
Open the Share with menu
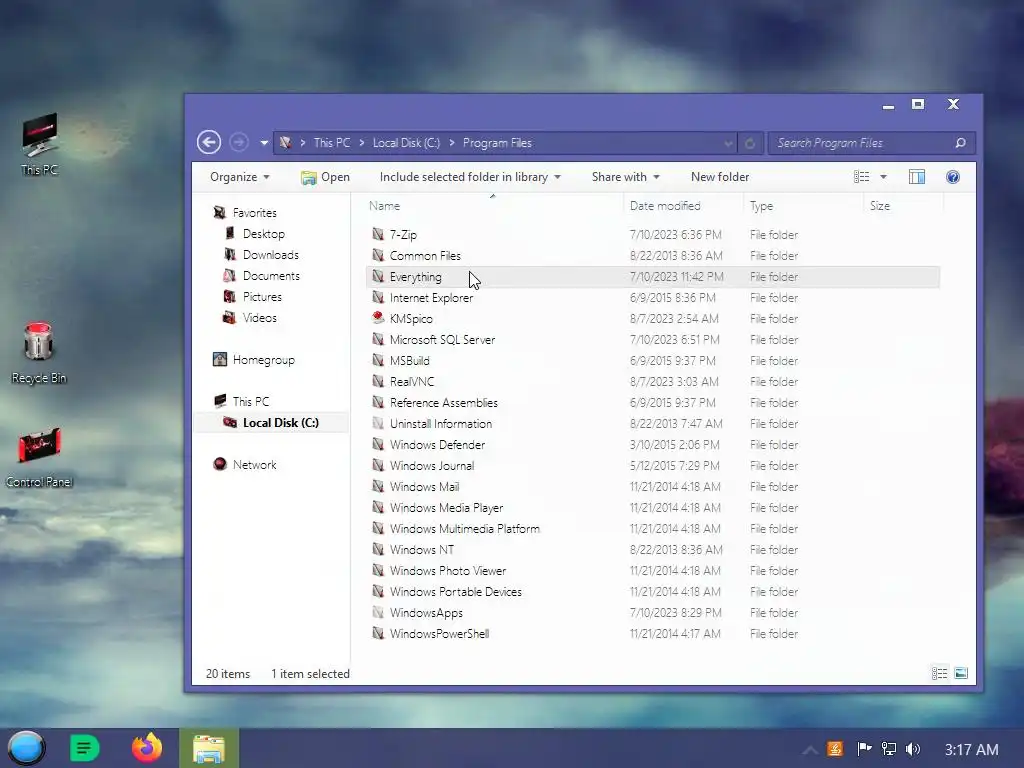(x=626, y=177)
